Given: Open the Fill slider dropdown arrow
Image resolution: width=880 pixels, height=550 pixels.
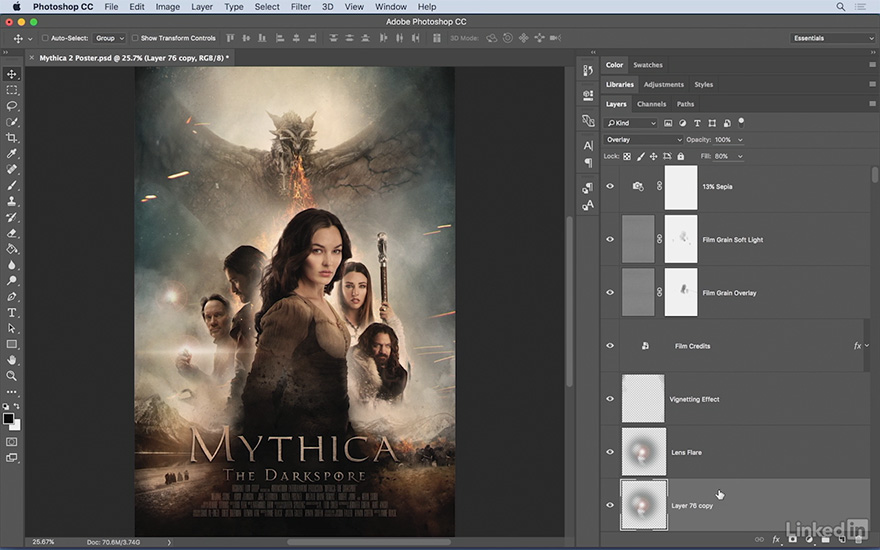Looking at the screenshot, I should pyautogui.click(x=740, y=157).
